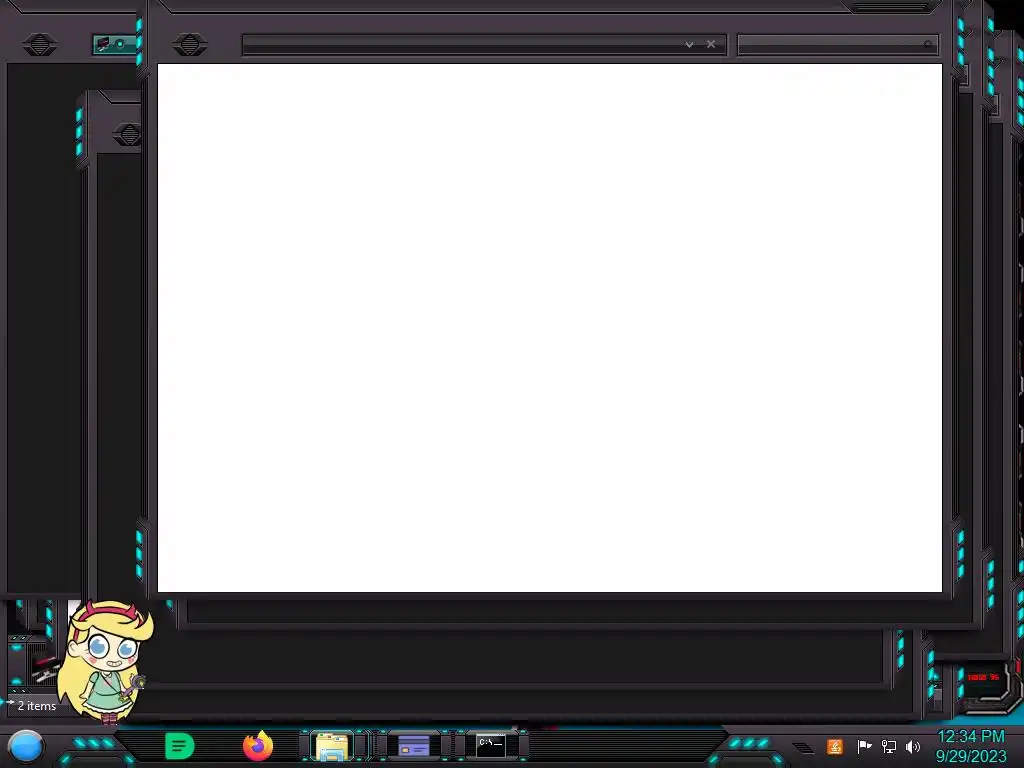Viewport: 1024px width, 768px height.
Task: Open the Command Prompt taskbar icon
Action: 490,745
